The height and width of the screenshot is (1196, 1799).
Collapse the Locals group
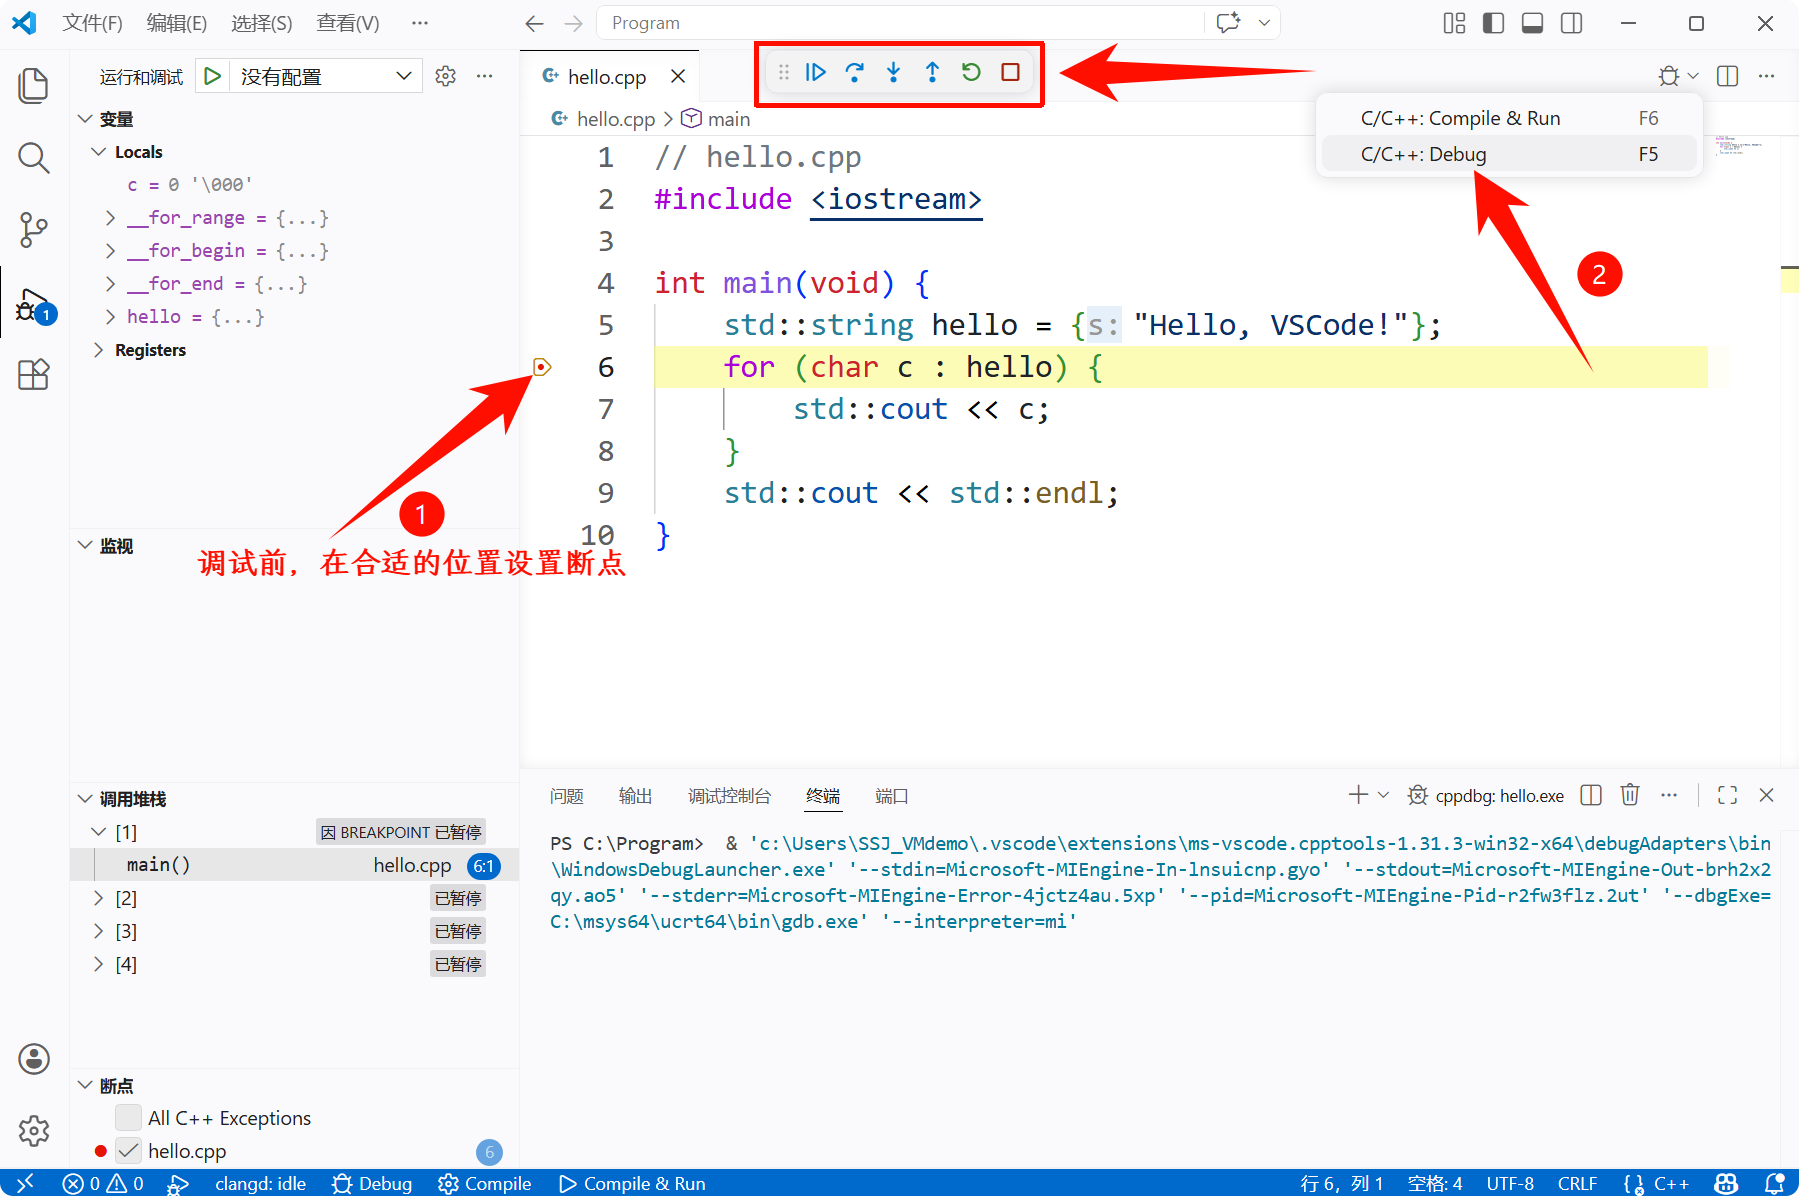pos(98,152)
